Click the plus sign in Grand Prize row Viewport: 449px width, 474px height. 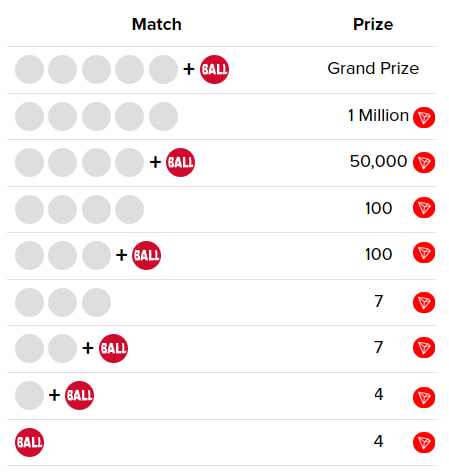click(189, 69)
